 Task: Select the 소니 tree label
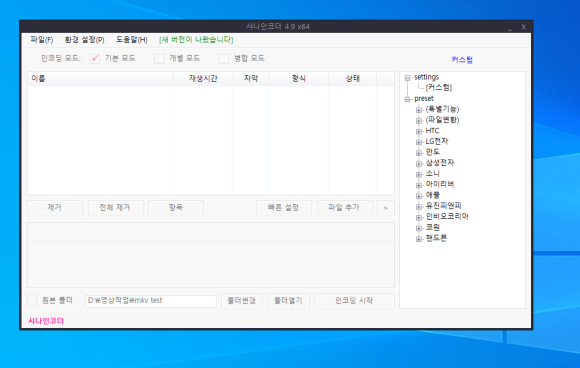(x=432, y=173)
